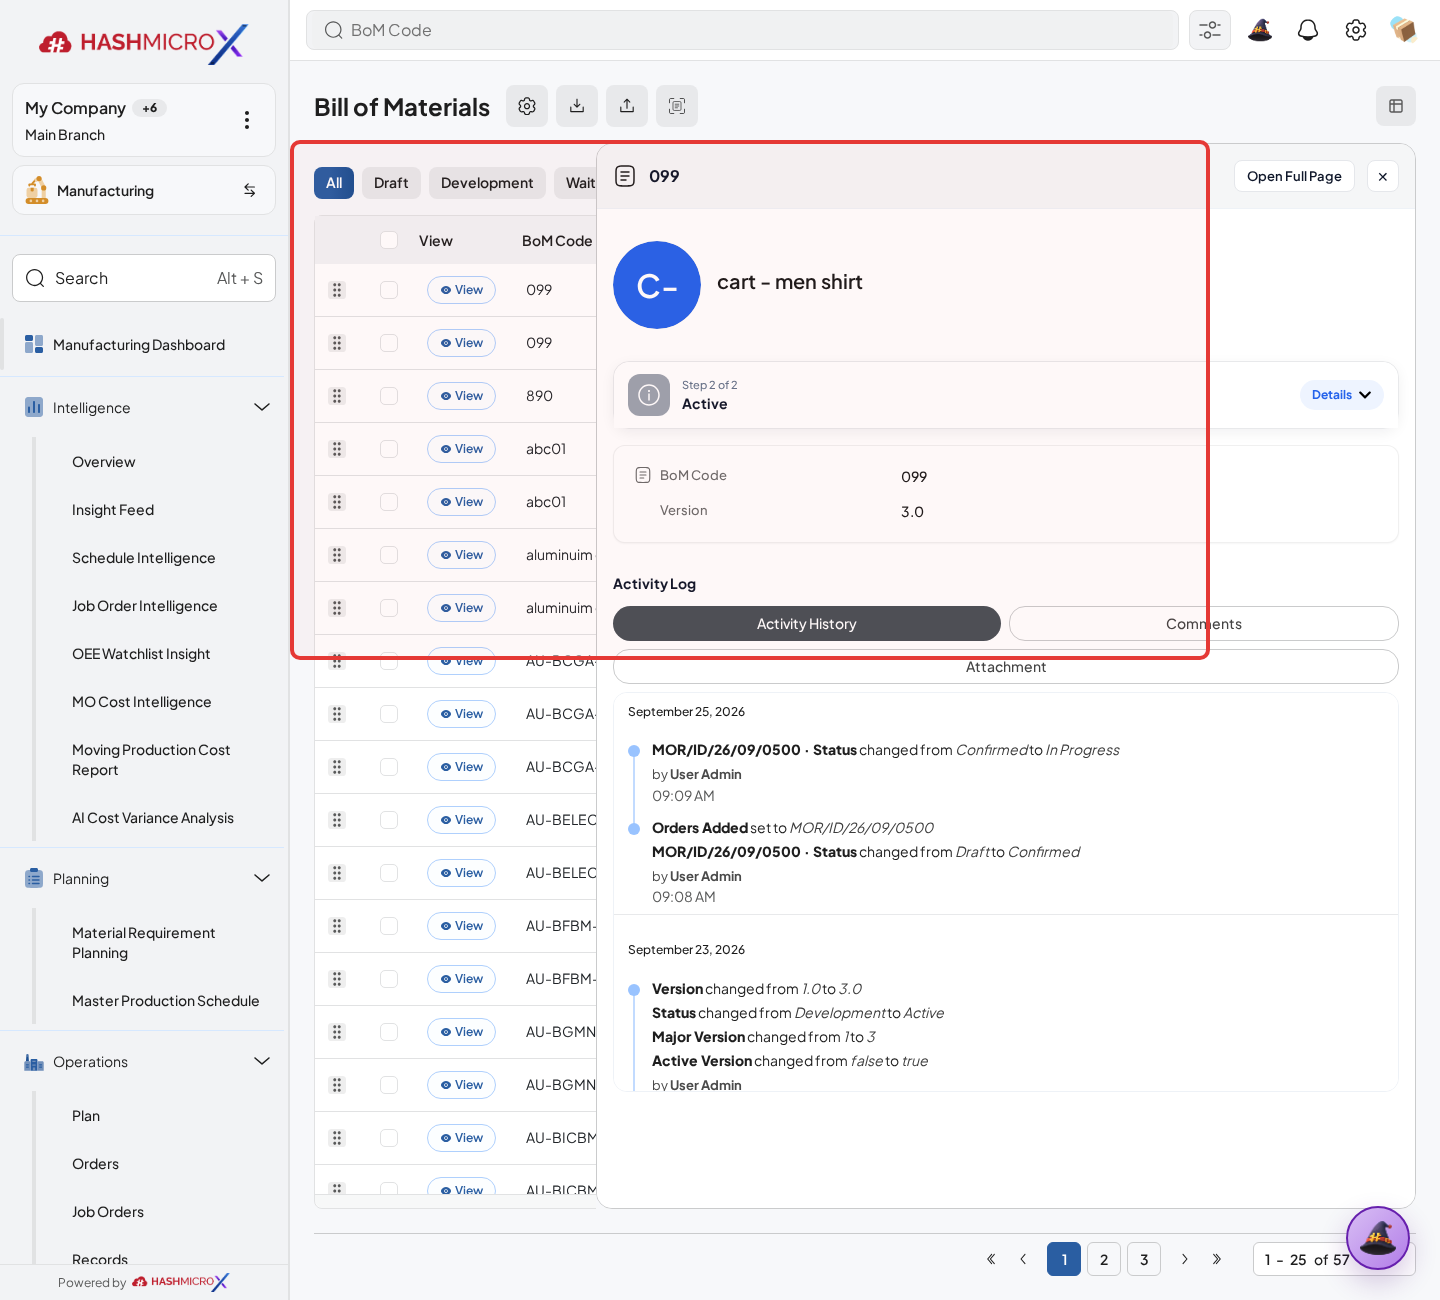Click drag handle on row 890
Image resolution: width=1440 pixels, height=1300 pixels.
[x=337, y=396]
